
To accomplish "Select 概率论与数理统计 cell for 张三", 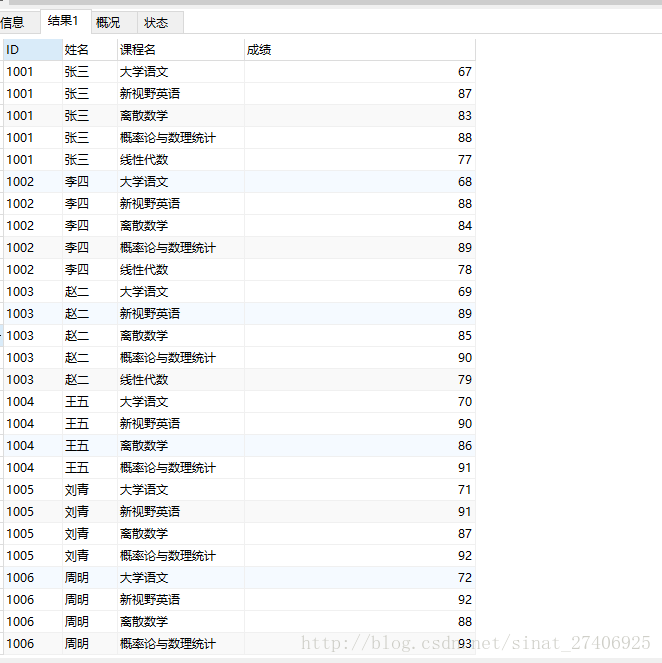I will click(181, 138).
